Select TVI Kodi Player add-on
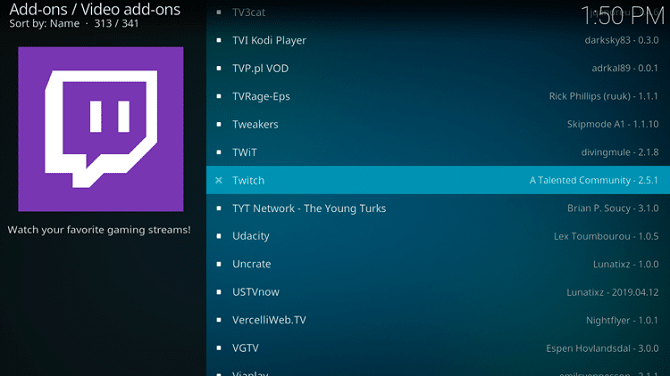670x376 pixels. point(438,40)
